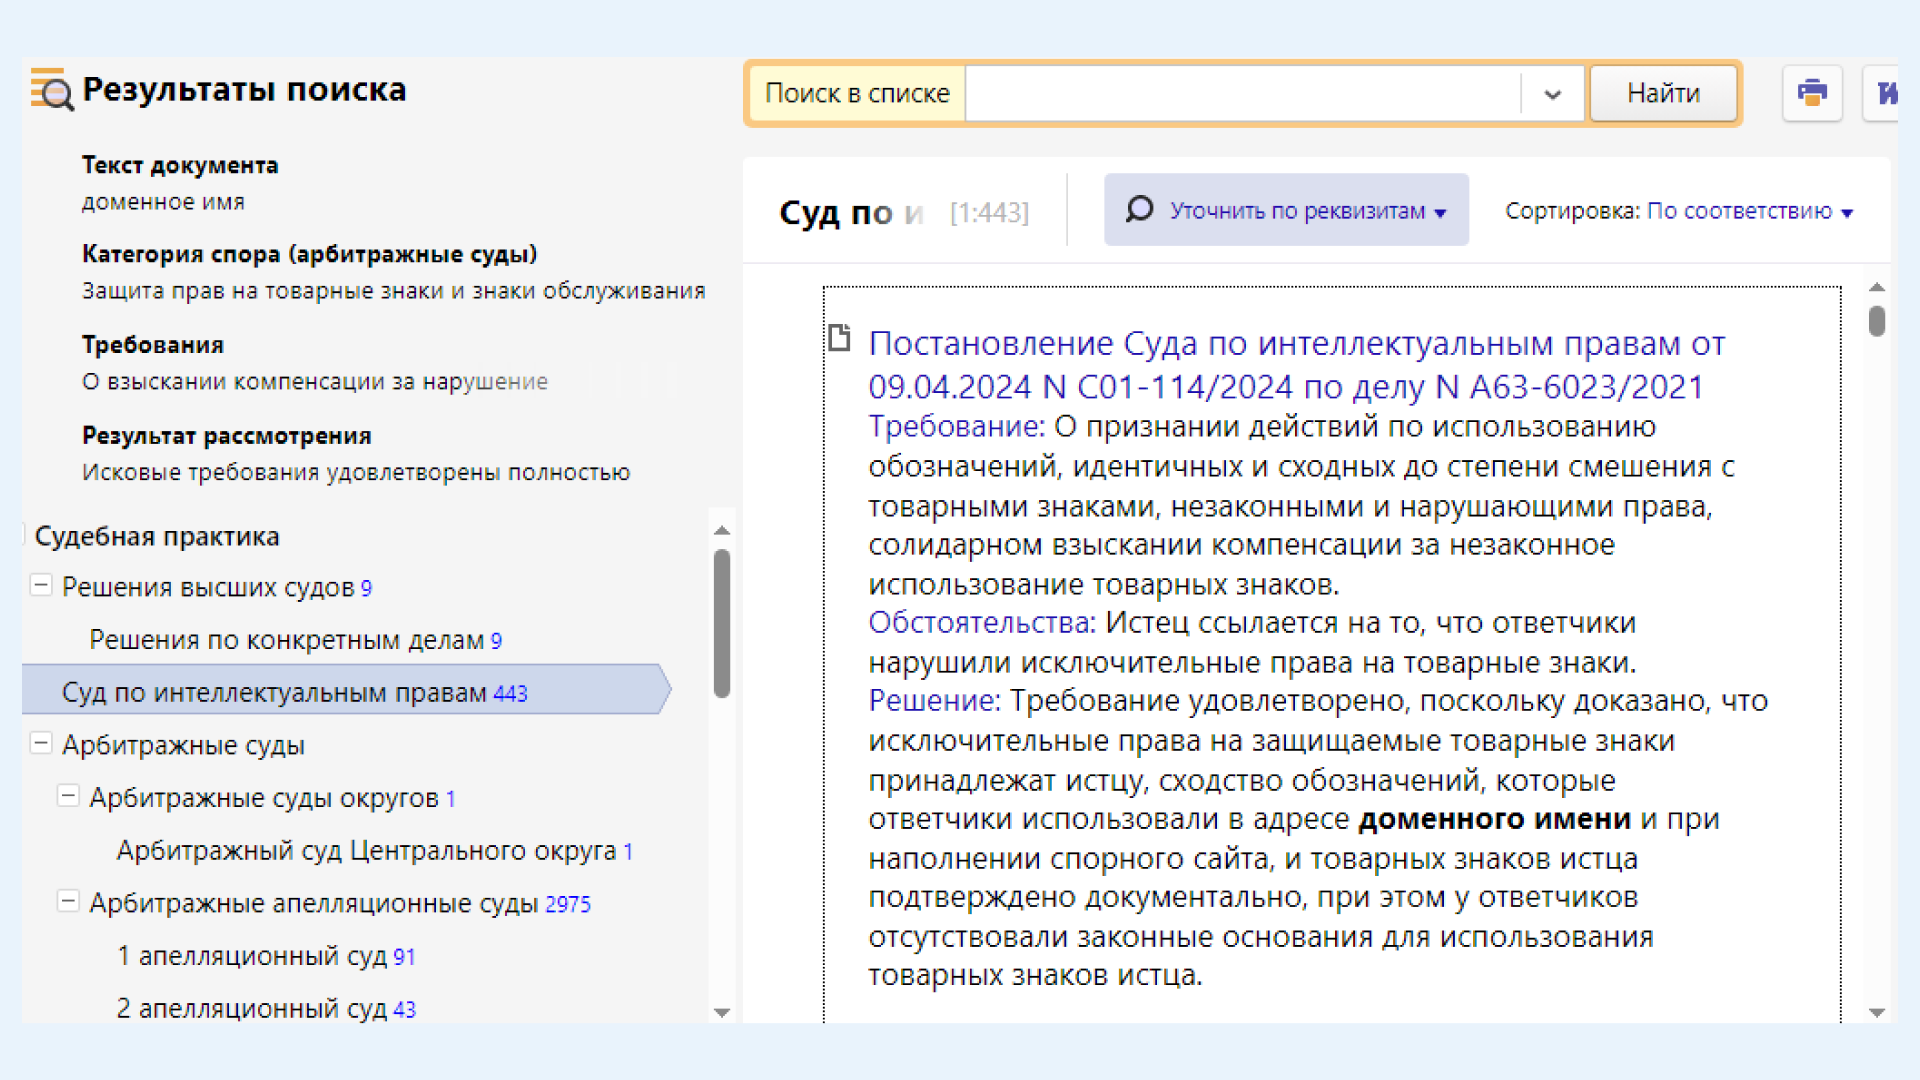The height and width of the screenshot is (1080, 1920).
Task: Click the printer icon
Action: point(1812,93)
